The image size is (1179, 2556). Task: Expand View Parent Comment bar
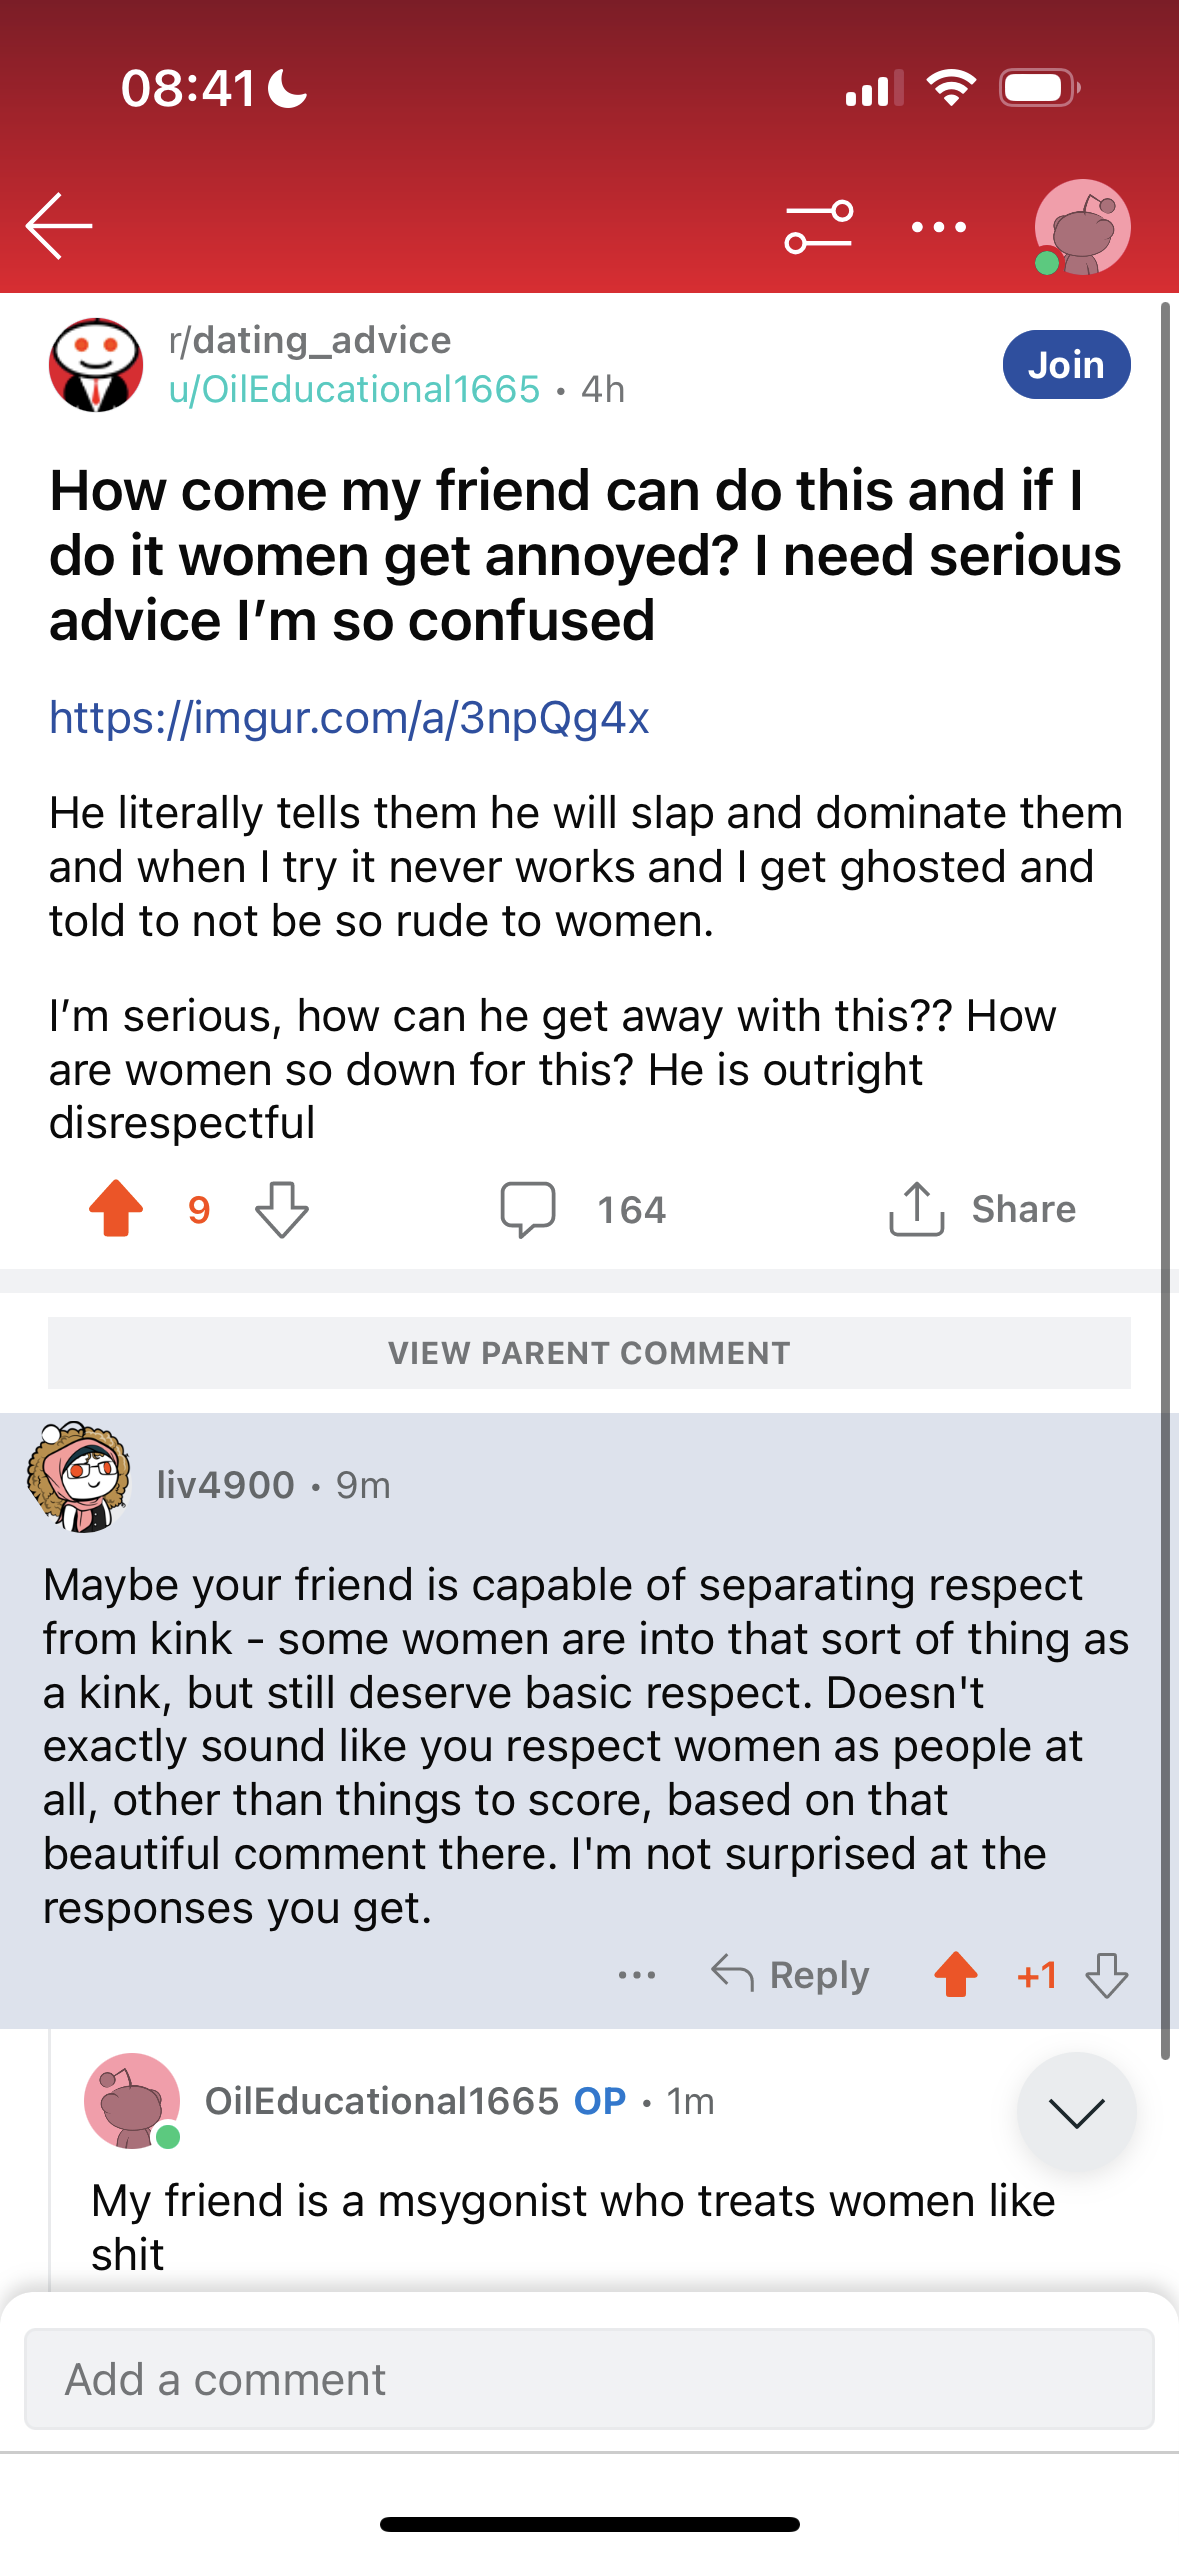coord(589,1353)
